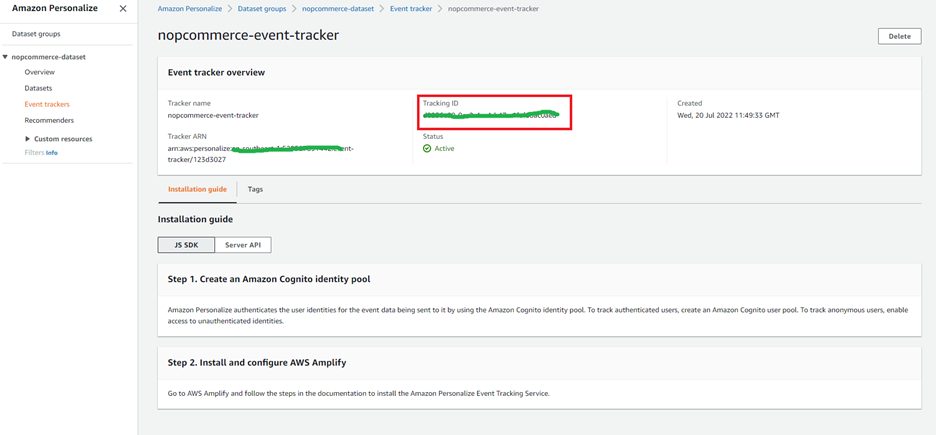Open Recommenders in the sidebar

[x=49, y=121]
